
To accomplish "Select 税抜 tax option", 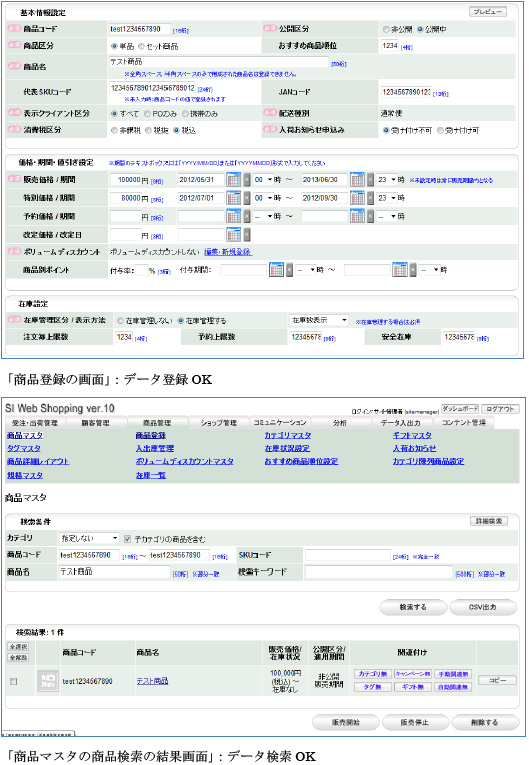I will (148, 130).
